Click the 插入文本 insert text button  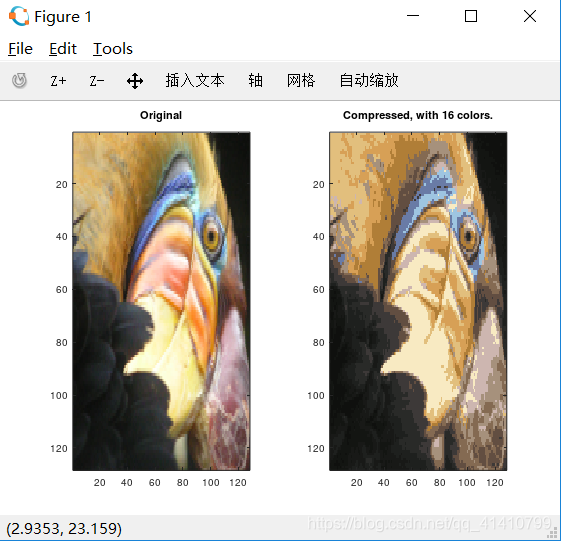195,80
